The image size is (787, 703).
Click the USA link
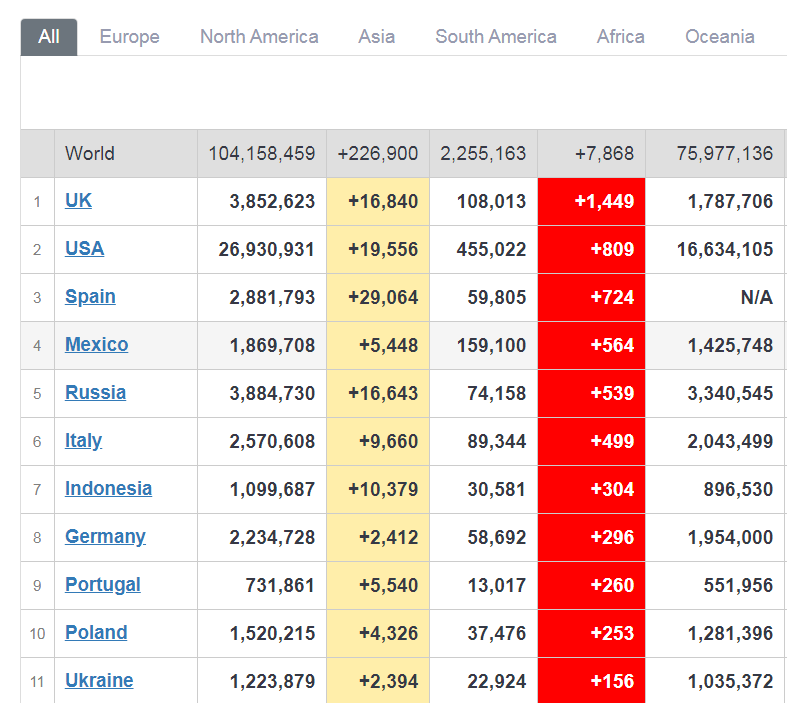(84, 249)
